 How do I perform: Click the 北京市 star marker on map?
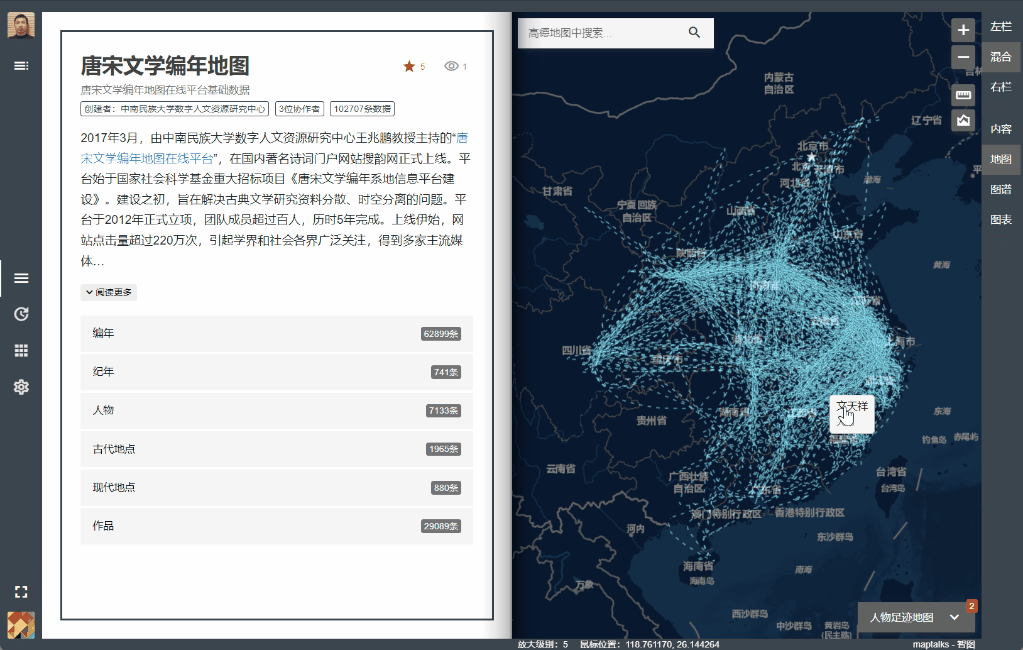click(x=812, y=157)
